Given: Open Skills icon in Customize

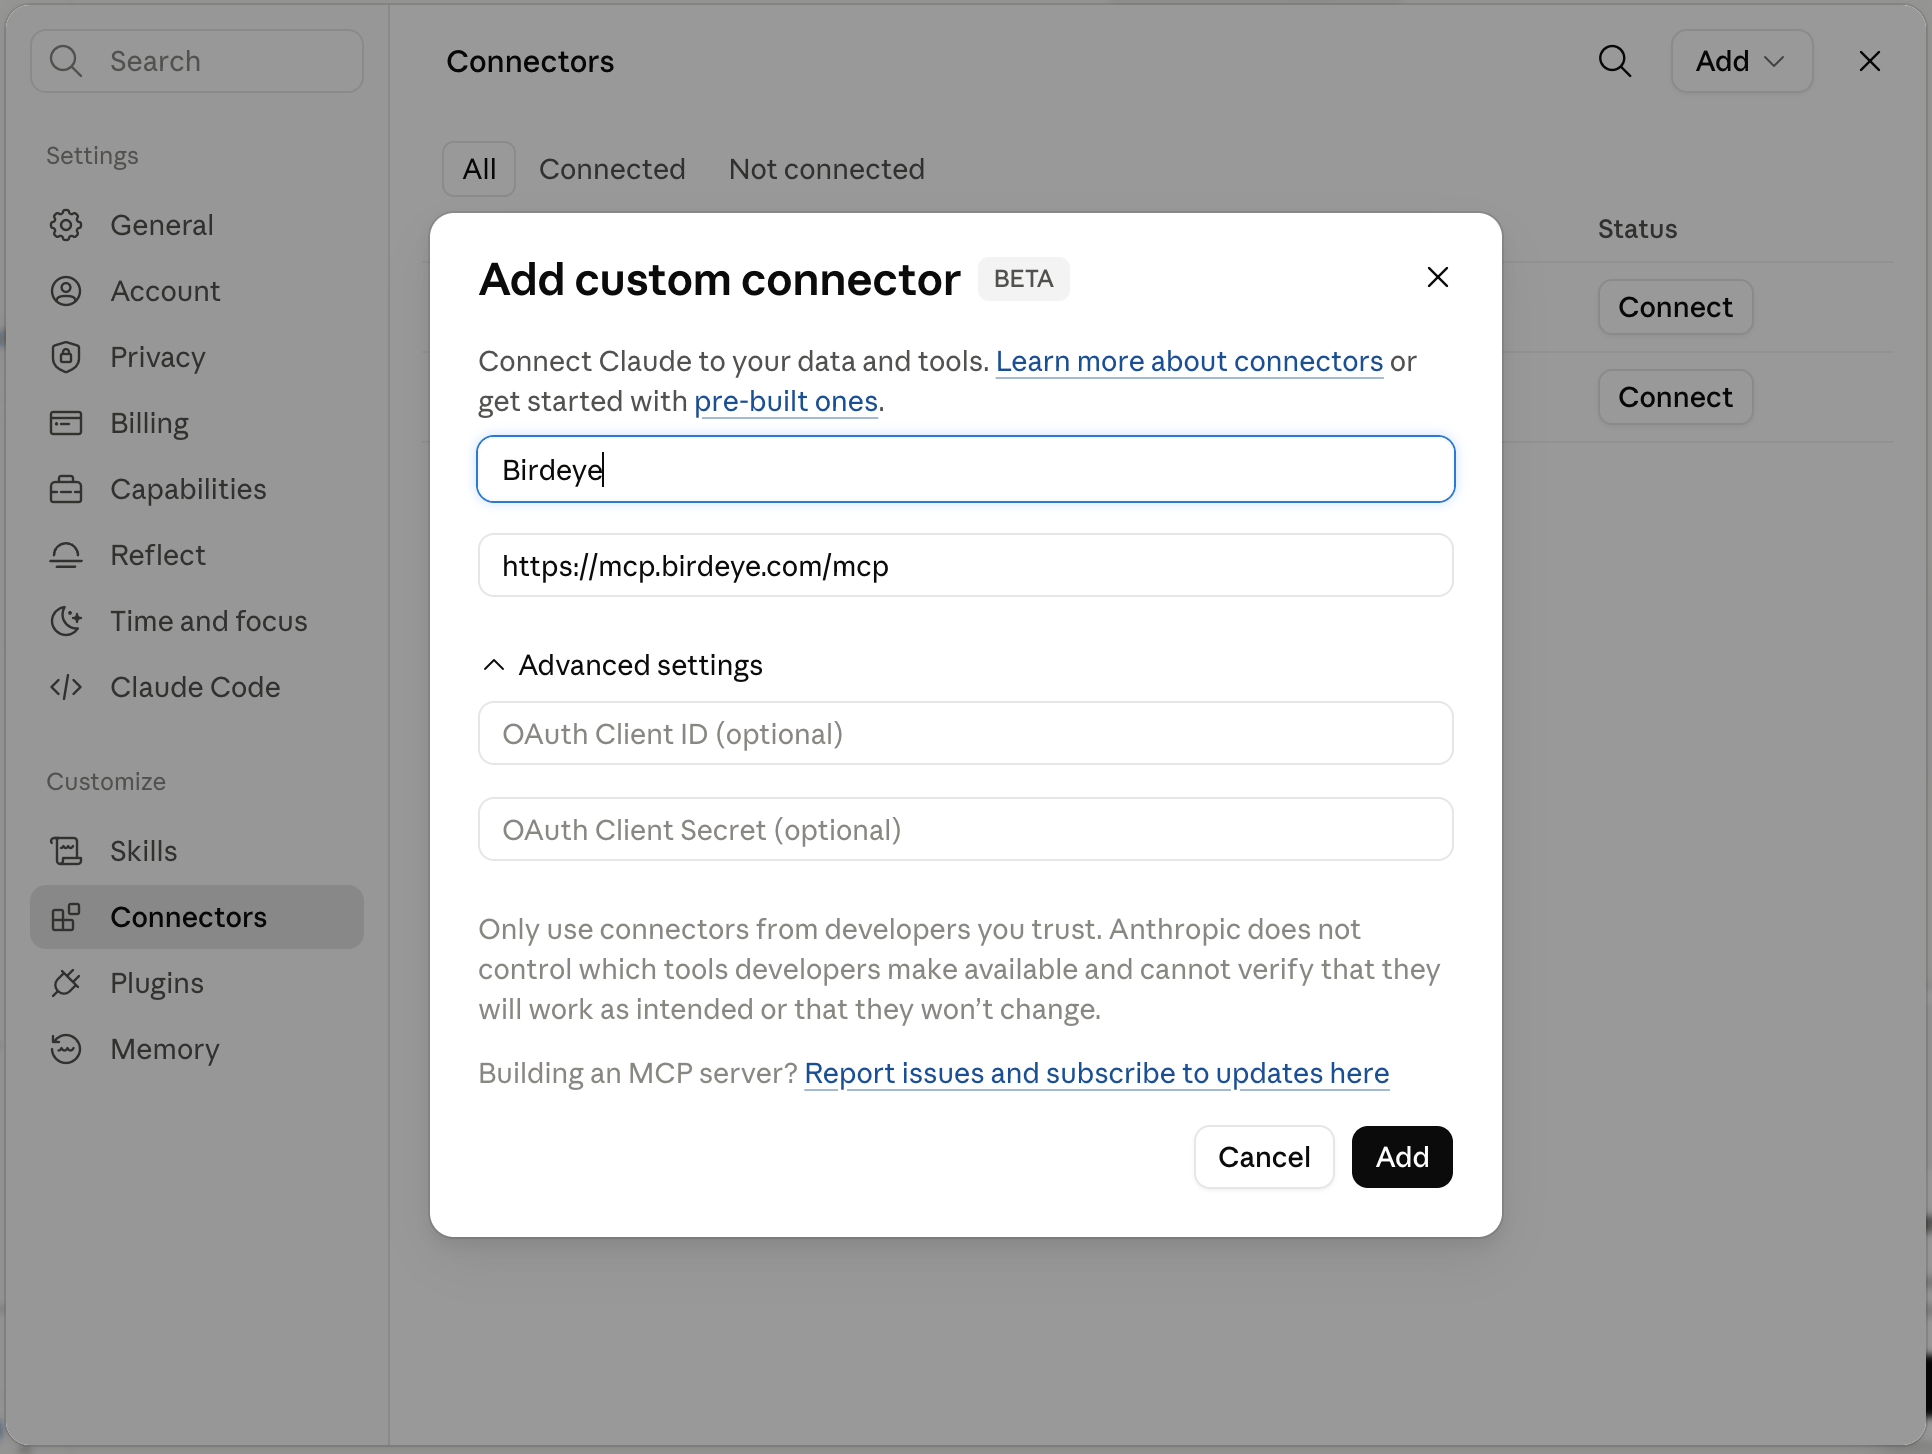Looking at the screenshot, I should click(66, 851).
